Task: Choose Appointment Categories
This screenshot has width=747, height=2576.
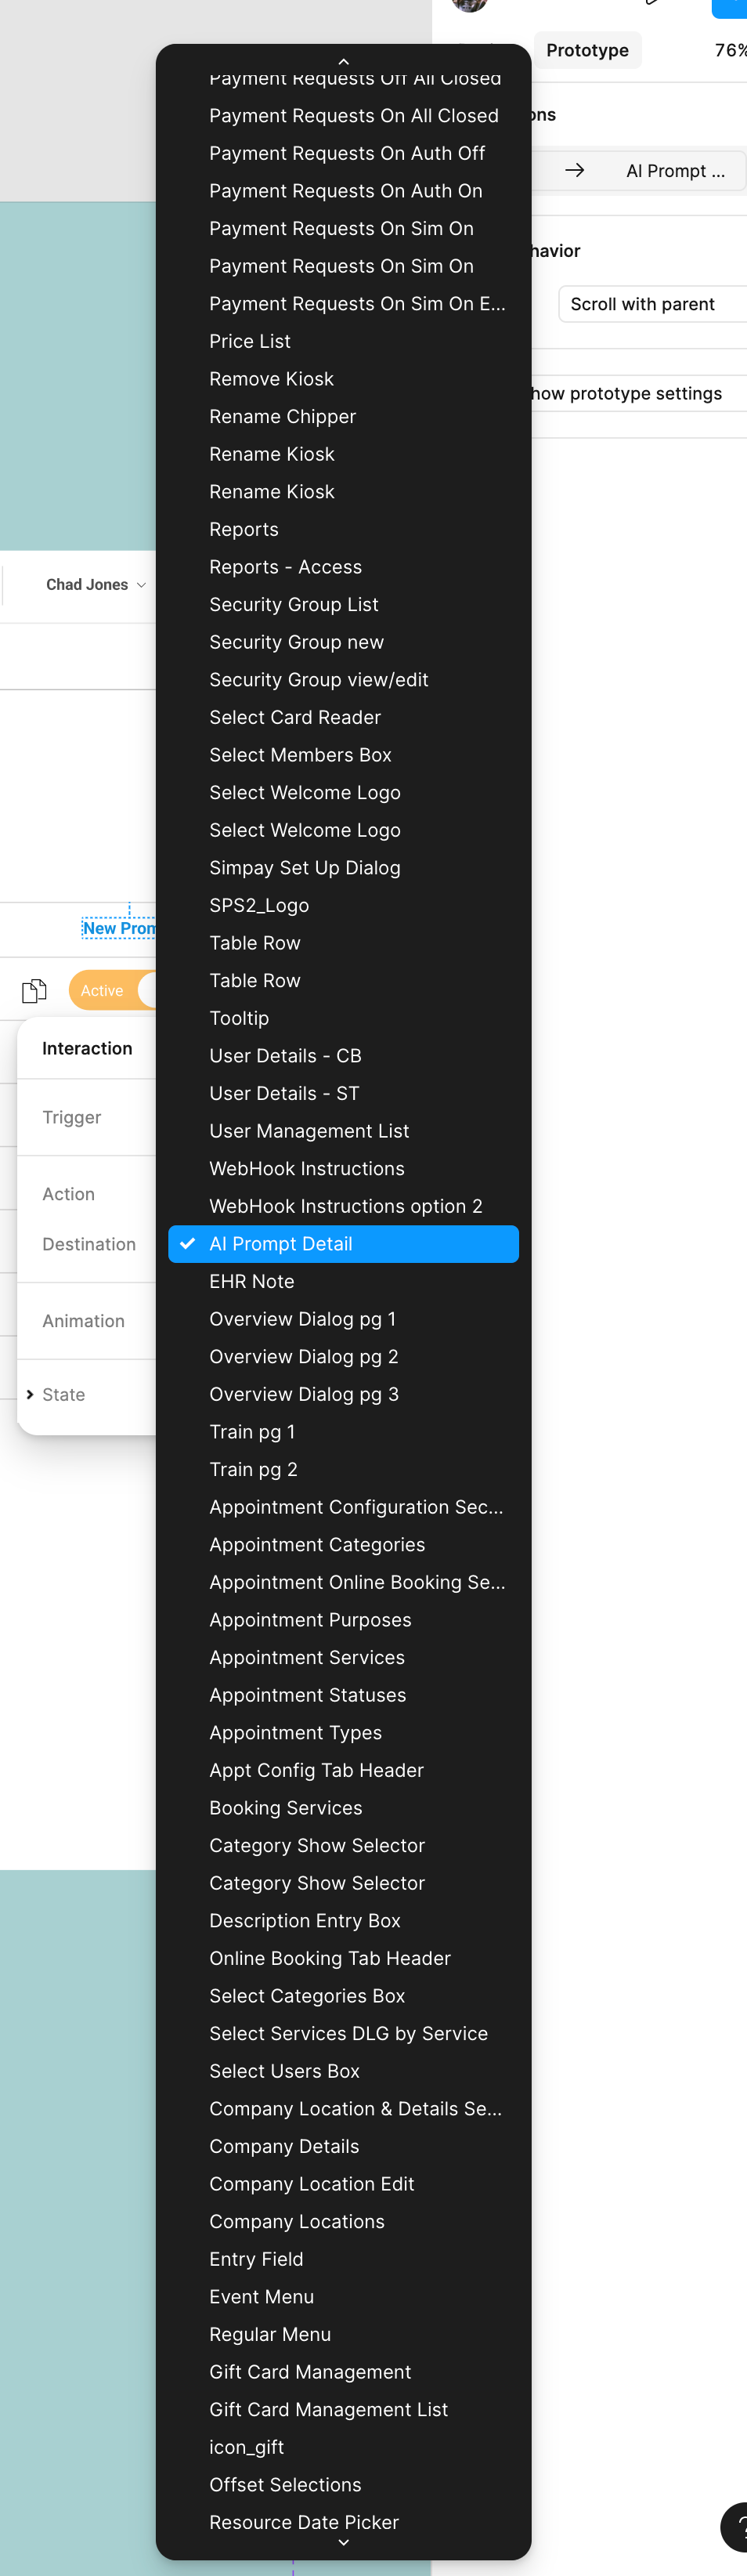Action: point(343,1545)
